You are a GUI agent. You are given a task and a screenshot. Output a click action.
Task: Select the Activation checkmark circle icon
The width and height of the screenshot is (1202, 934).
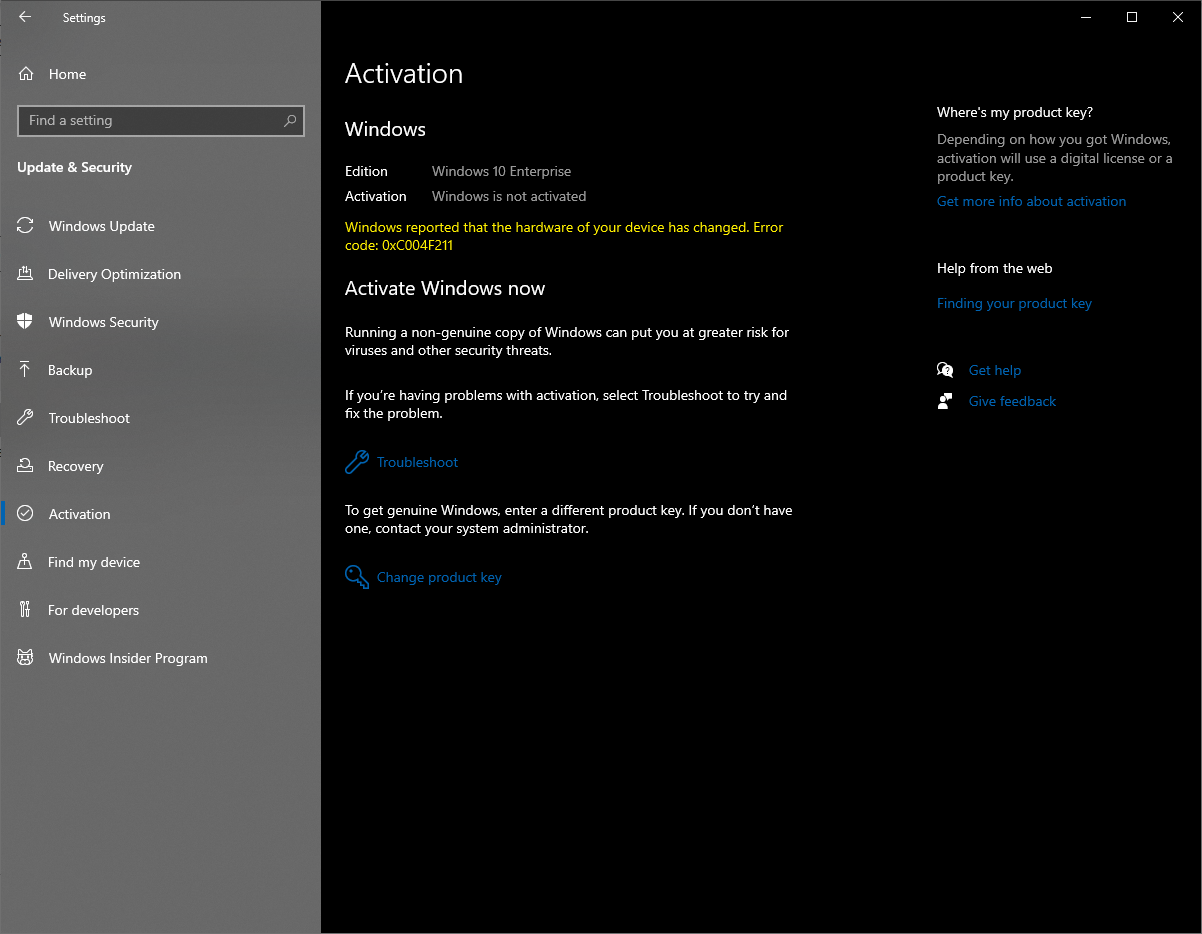click(x=26, y=514)
